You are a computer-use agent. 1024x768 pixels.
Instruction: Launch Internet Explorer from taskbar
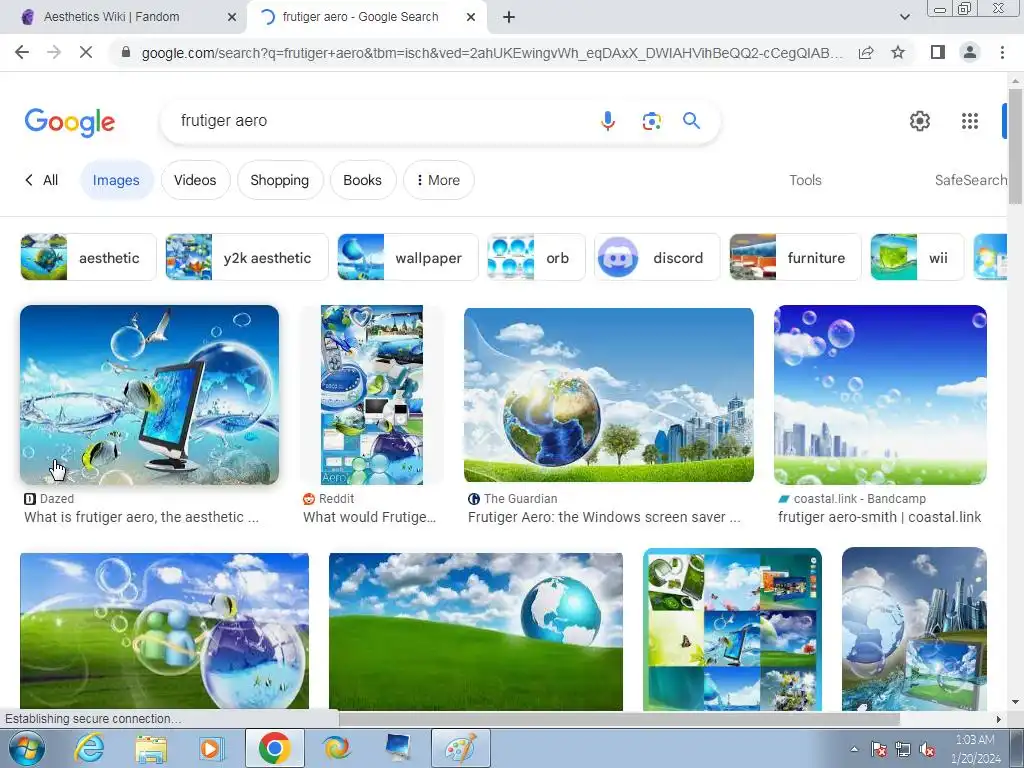coord(89,748)
